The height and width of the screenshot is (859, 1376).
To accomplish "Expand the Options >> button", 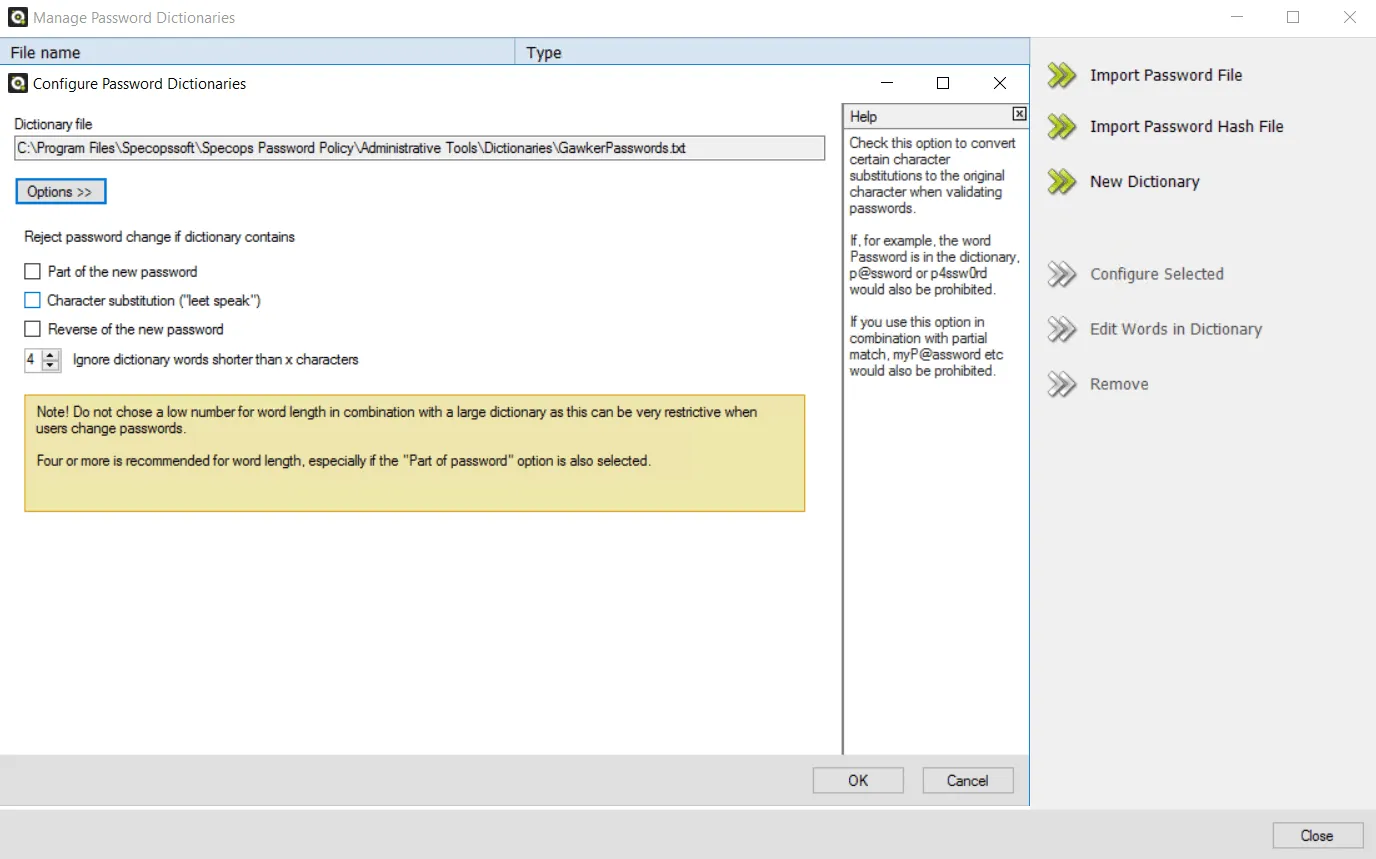I will [x=60, y=191].
